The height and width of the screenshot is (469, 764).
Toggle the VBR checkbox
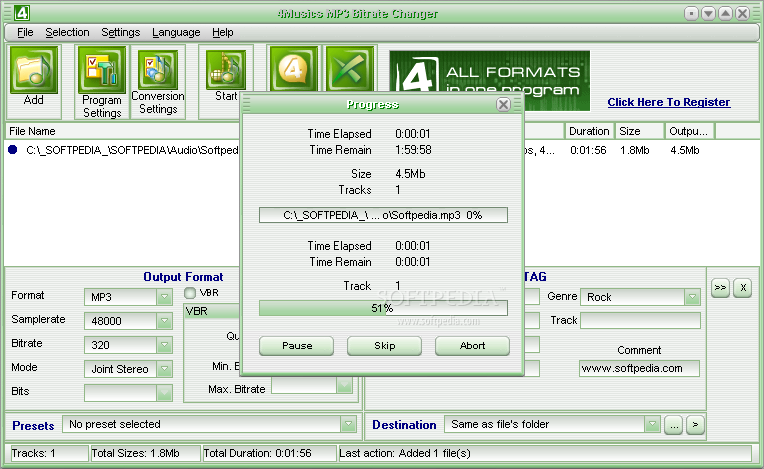pos(190,293)
